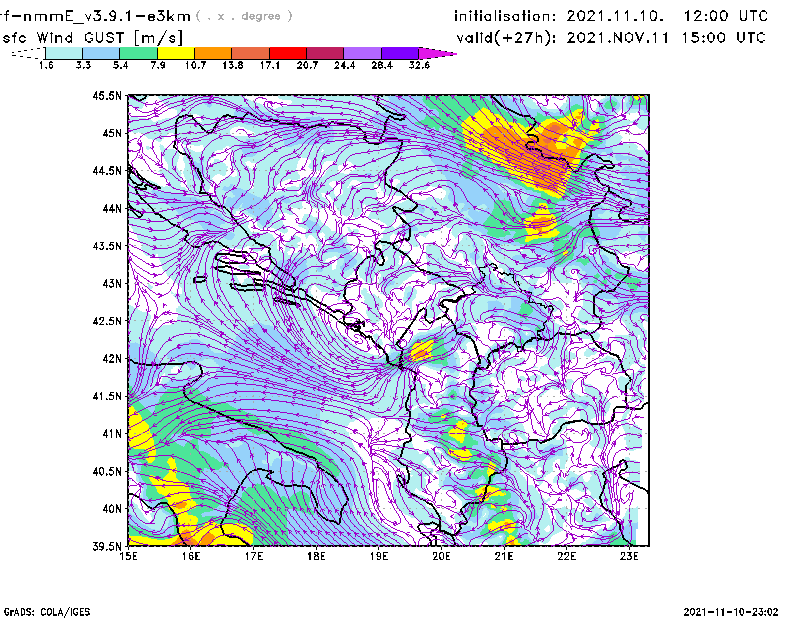Click the 21E longitude label
Viewport: 800px width, 618px height.
(504, 556)
